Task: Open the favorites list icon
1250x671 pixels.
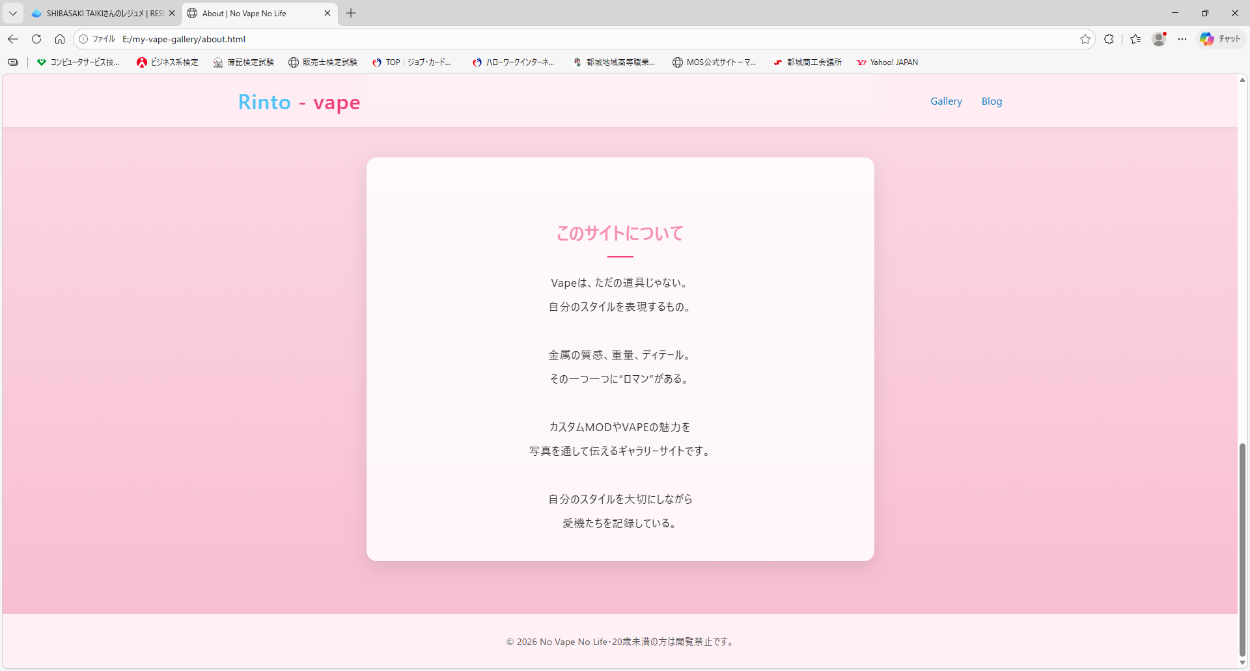Action: (1135, 39)
